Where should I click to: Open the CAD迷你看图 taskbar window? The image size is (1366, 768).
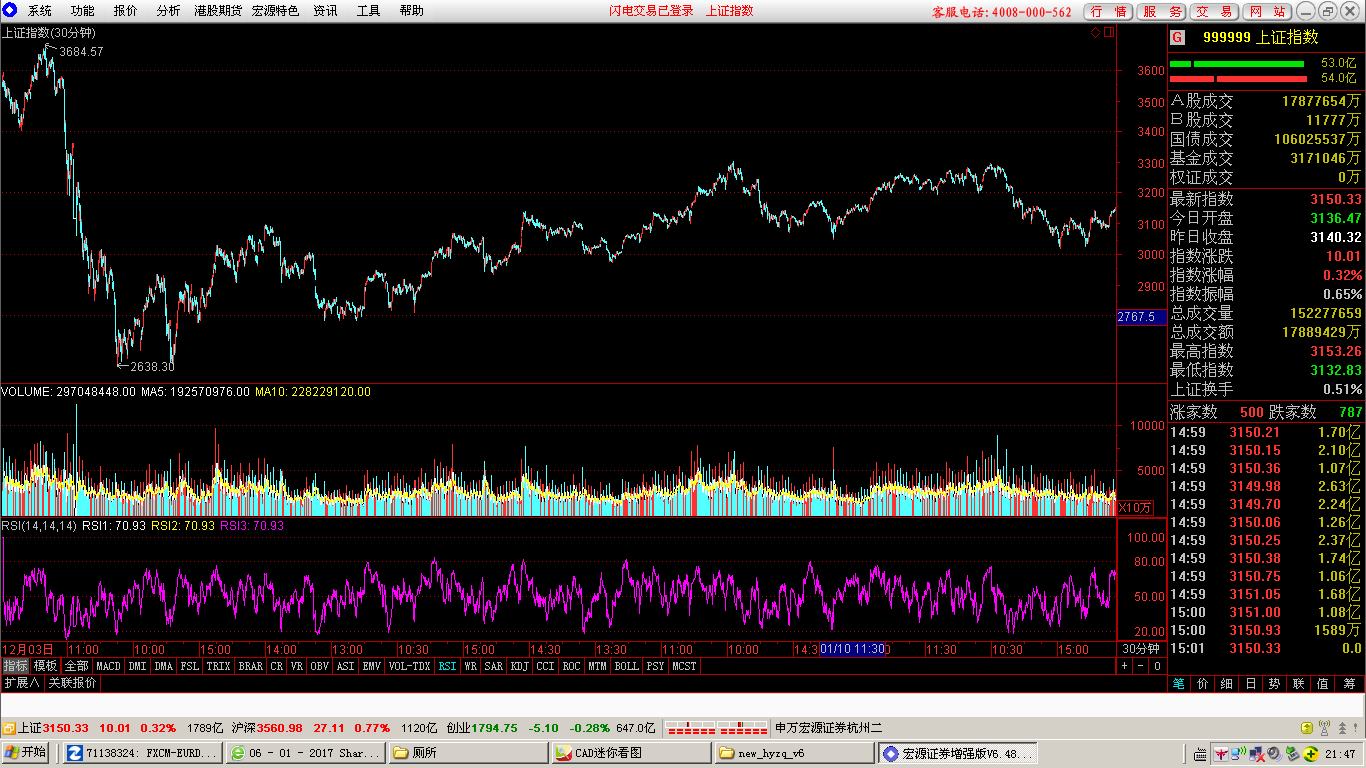point(630,753)
